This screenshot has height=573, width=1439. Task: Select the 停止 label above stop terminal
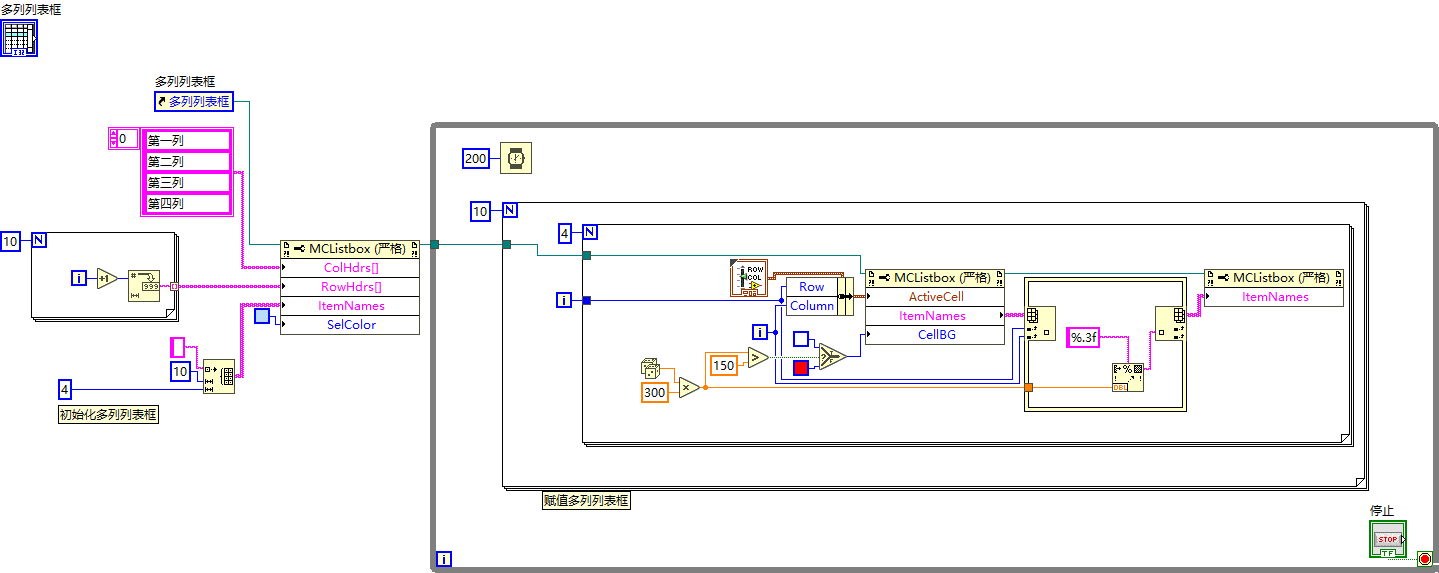(1381, 511)
